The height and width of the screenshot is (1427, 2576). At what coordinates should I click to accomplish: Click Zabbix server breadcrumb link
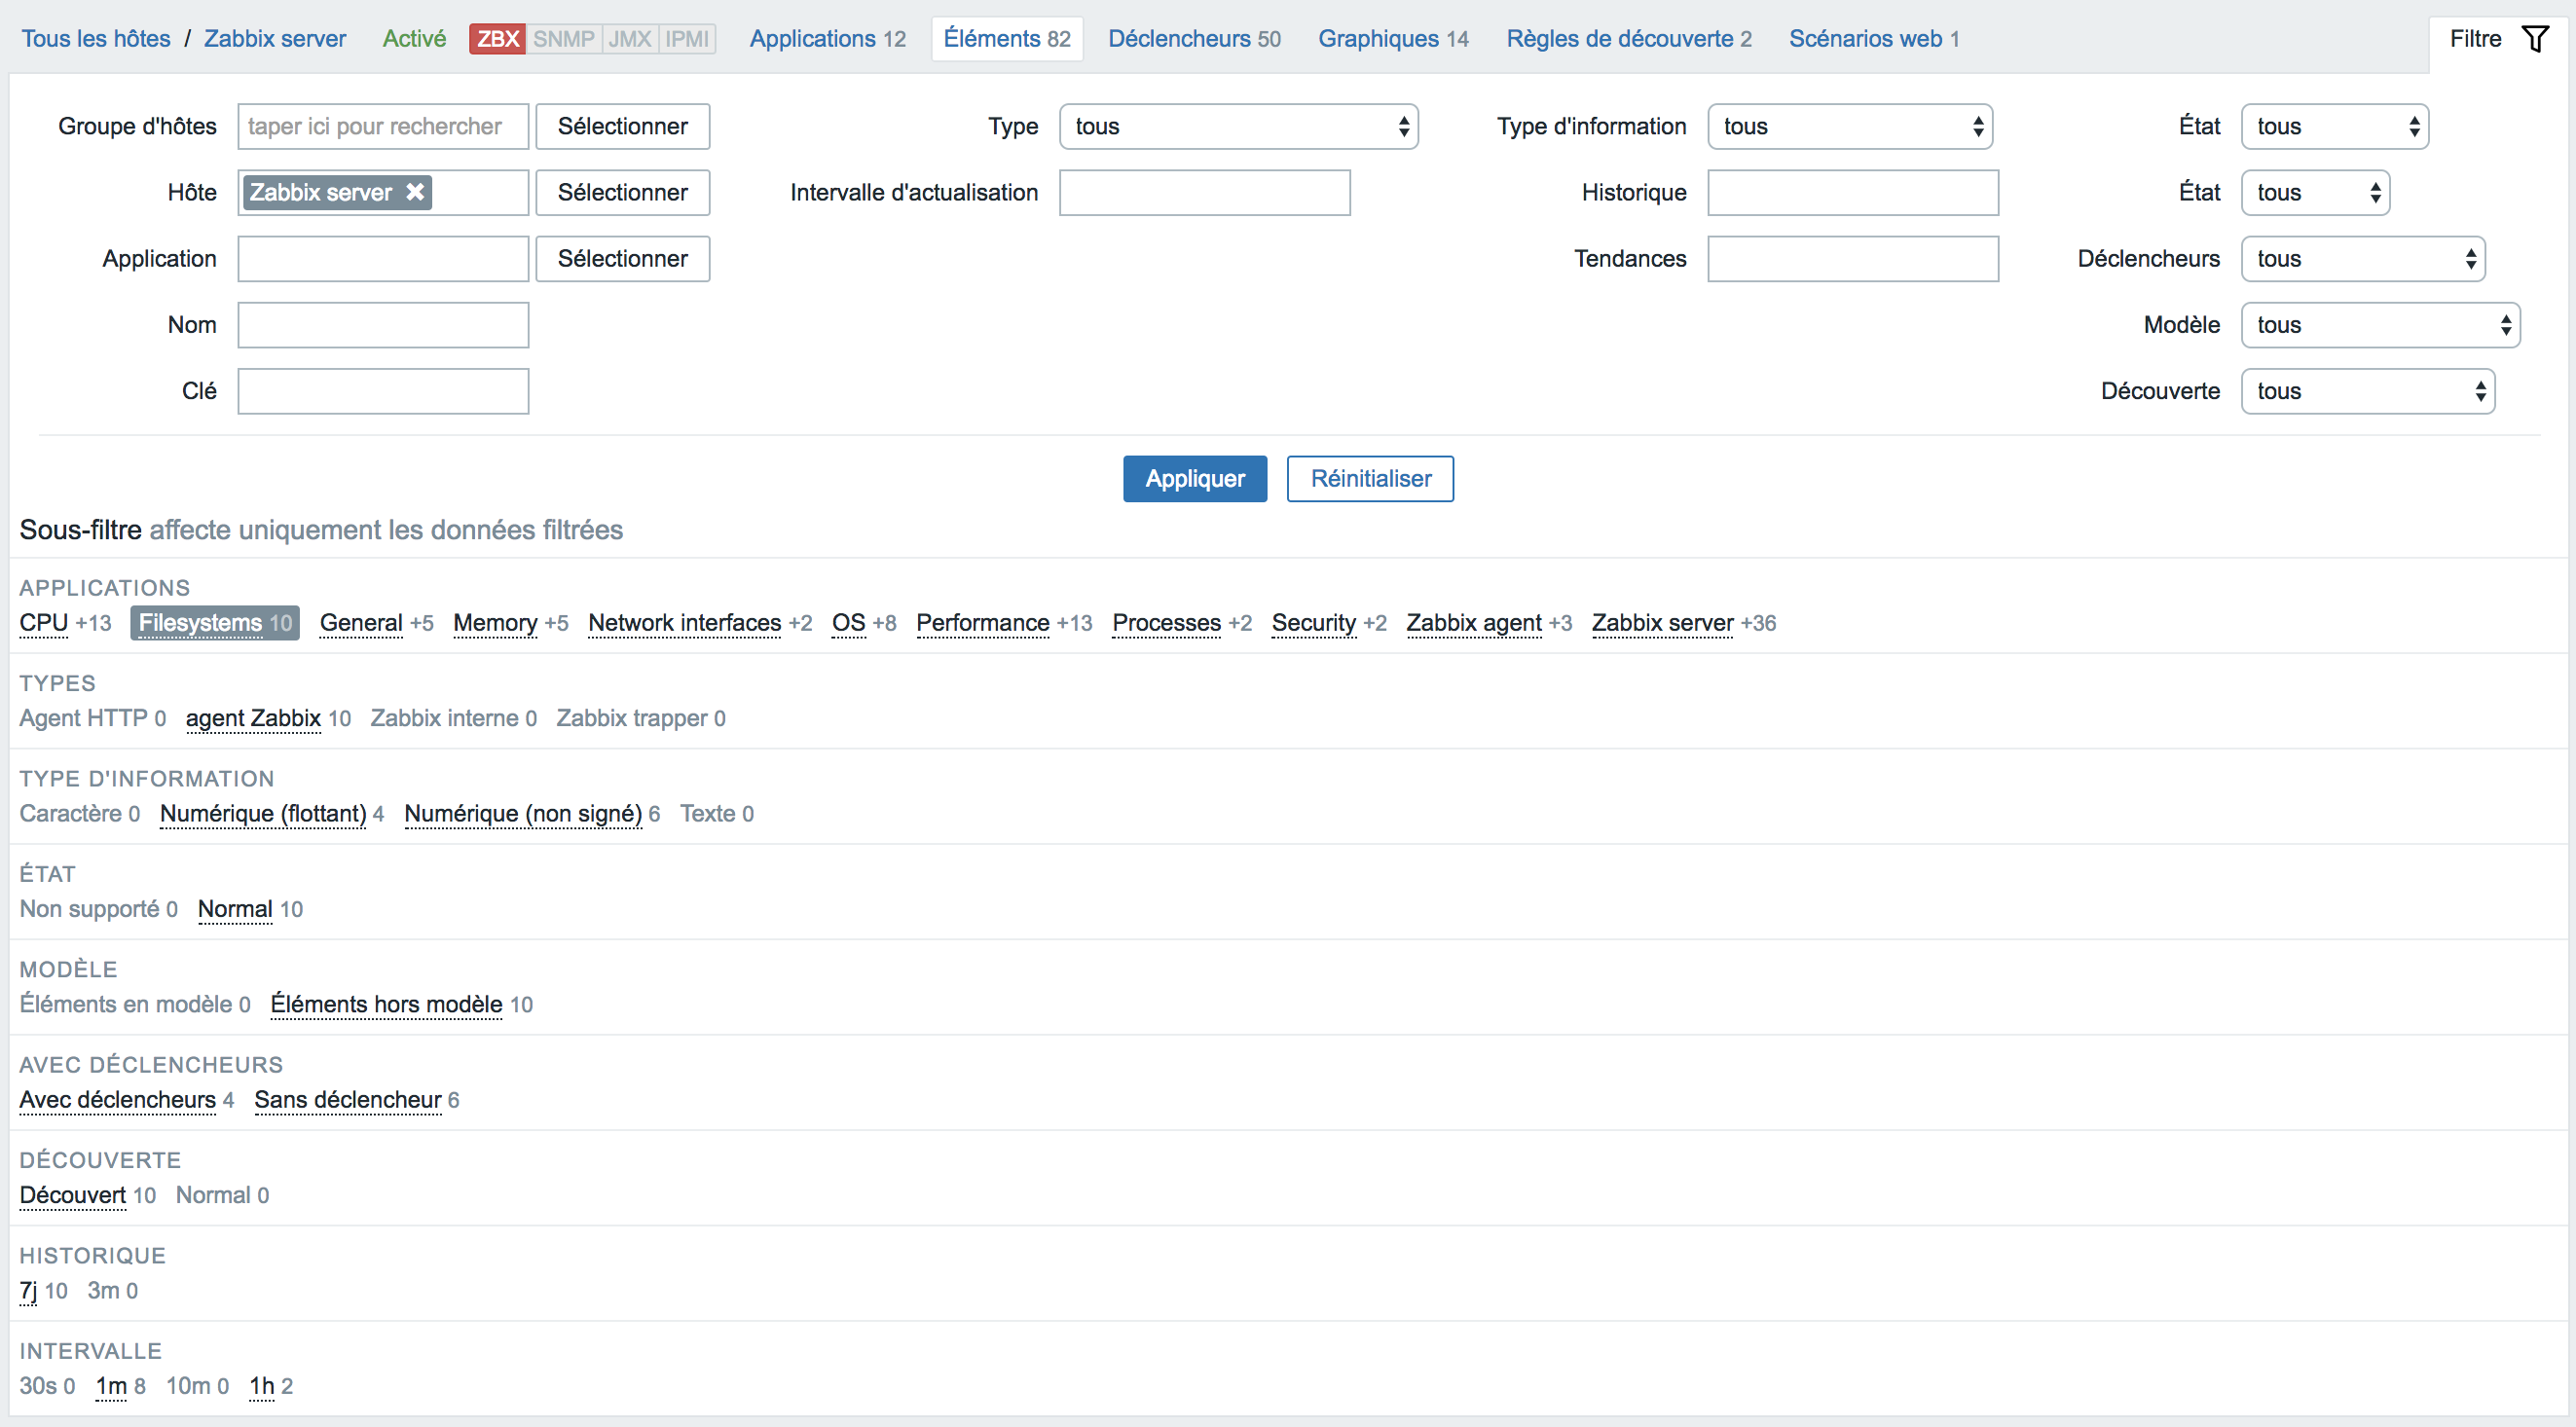coord(275,39)
